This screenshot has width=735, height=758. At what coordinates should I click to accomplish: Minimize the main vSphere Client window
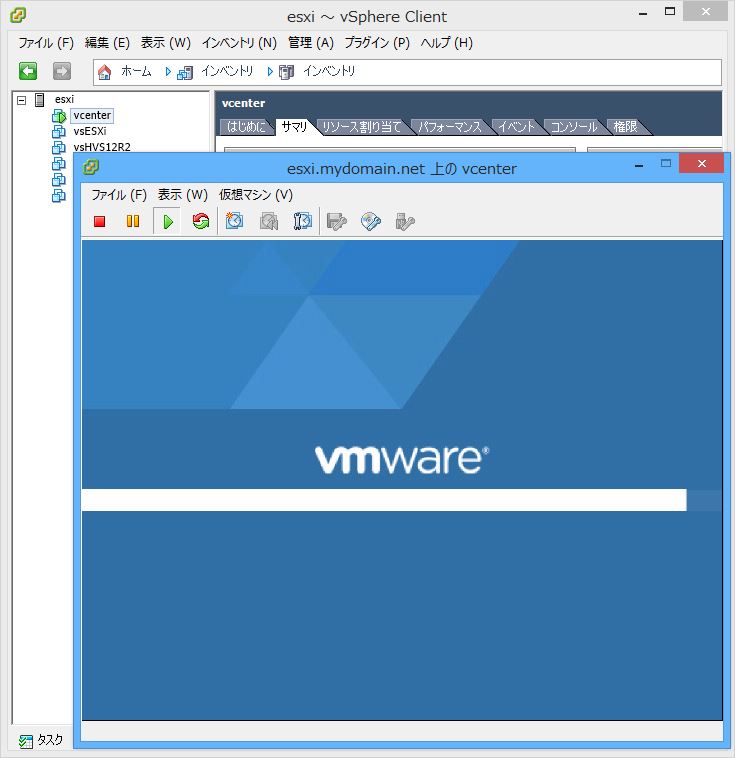coord(643,14)
